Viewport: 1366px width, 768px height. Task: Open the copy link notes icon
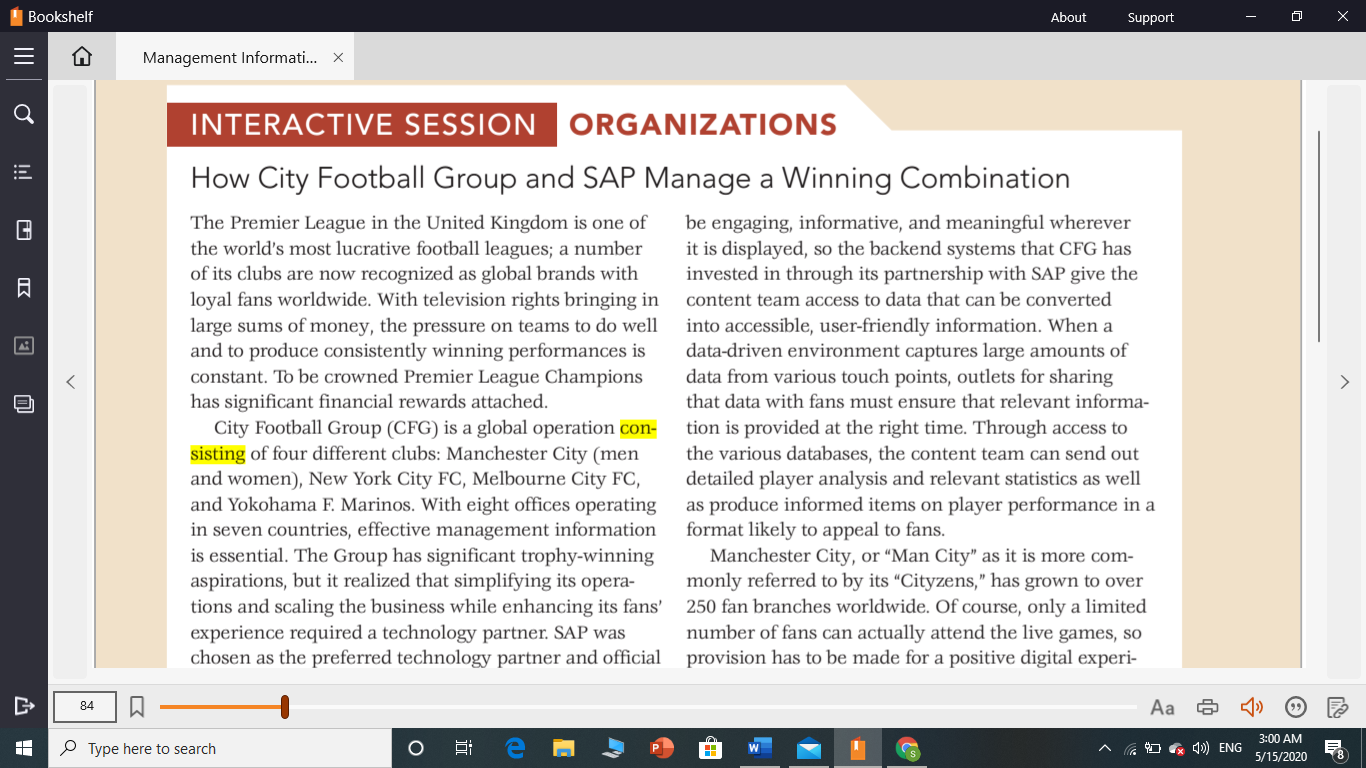(1338, 707)
